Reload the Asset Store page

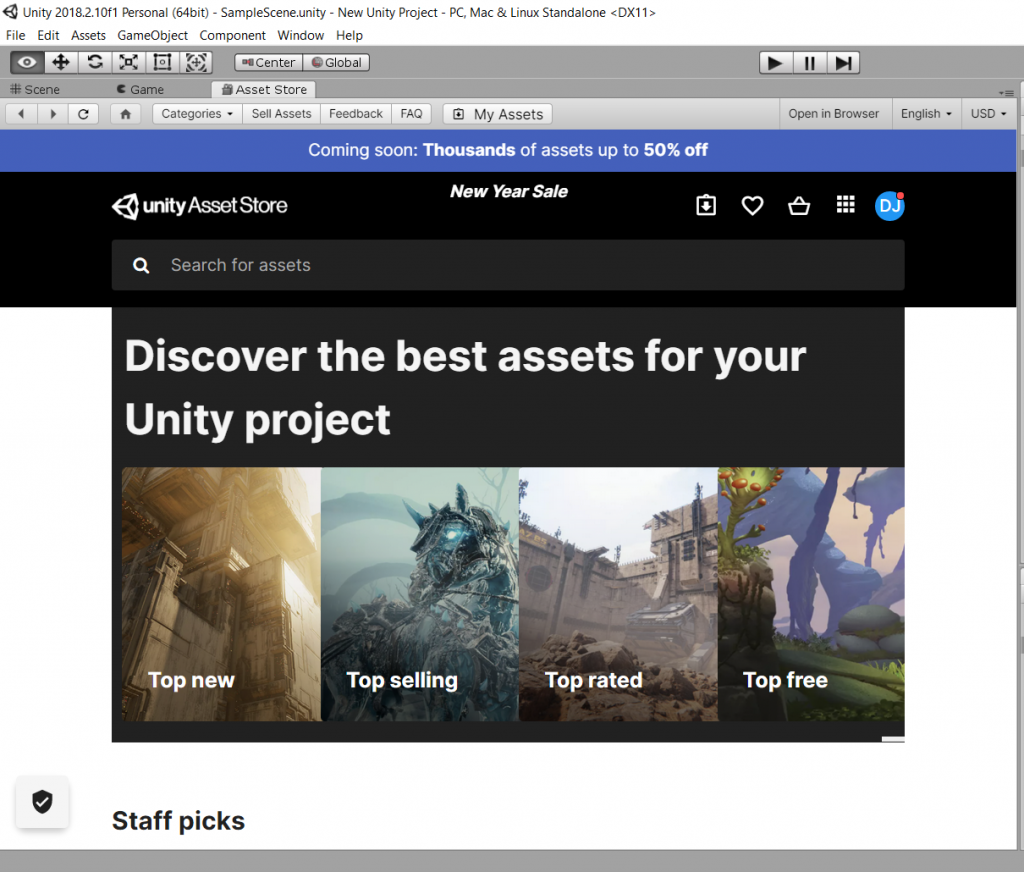pyautogui.click(x=83, y=114)
